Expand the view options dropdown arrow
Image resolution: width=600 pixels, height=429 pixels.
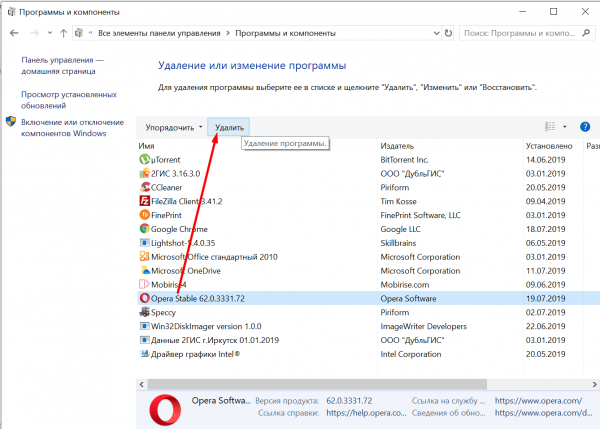[564, 127]
